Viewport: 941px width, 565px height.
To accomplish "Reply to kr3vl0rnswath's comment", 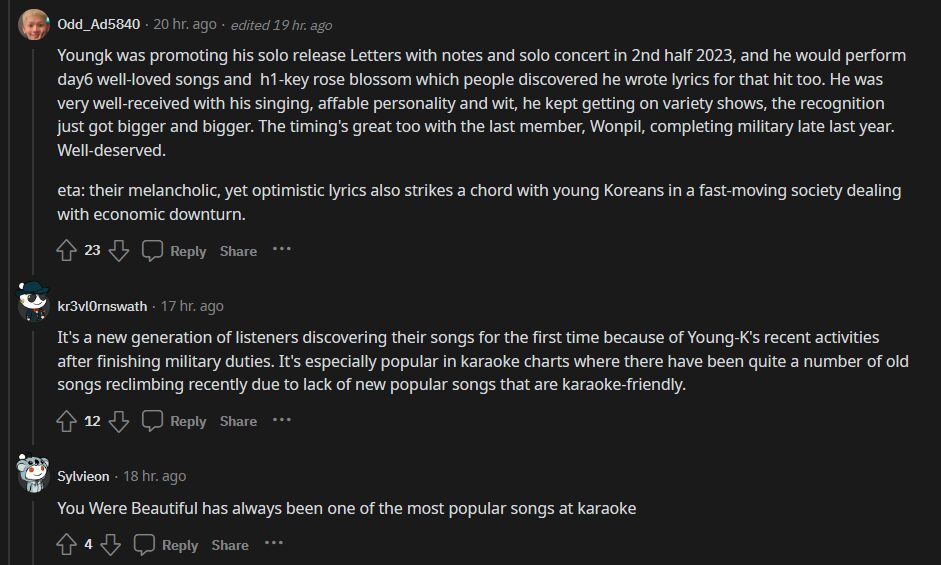I will (x=174, y=421).
